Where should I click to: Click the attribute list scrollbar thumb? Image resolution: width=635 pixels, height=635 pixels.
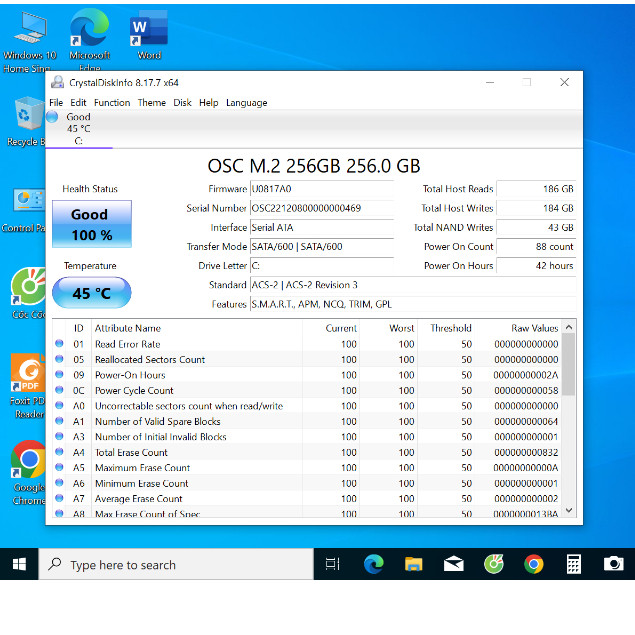569,364
